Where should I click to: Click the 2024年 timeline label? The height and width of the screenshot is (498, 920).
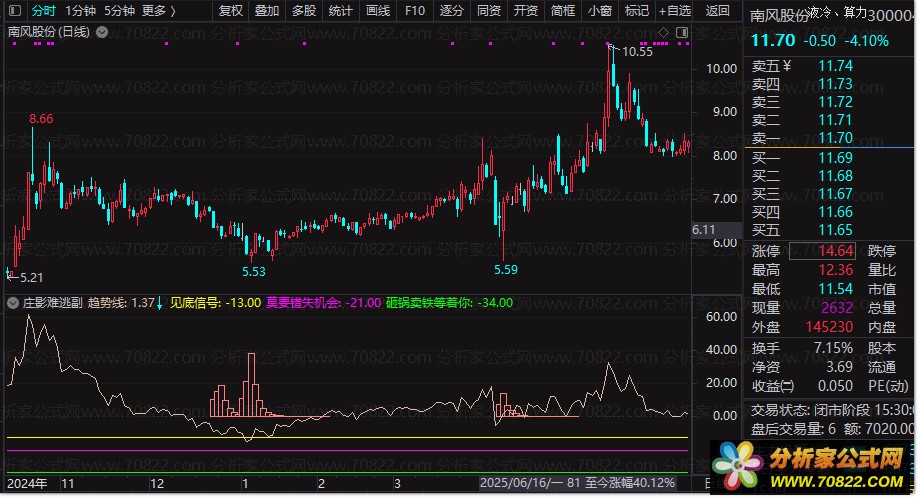(x=27, y=484)
